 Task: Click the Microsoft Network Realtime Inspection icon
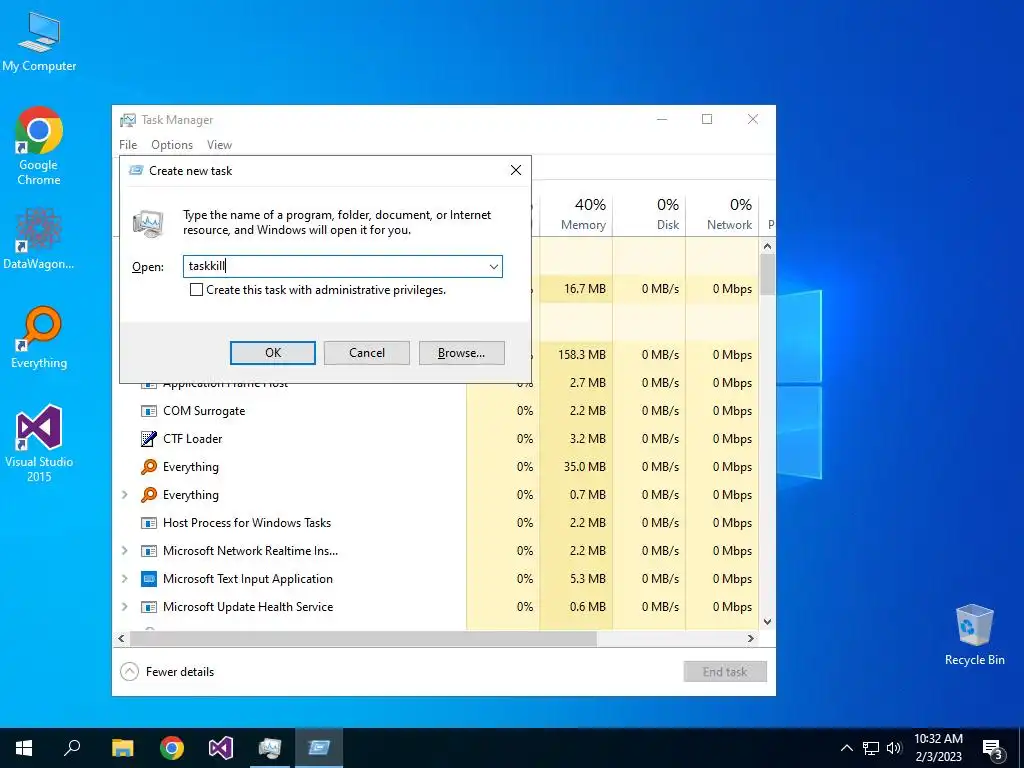coord(149,551)
